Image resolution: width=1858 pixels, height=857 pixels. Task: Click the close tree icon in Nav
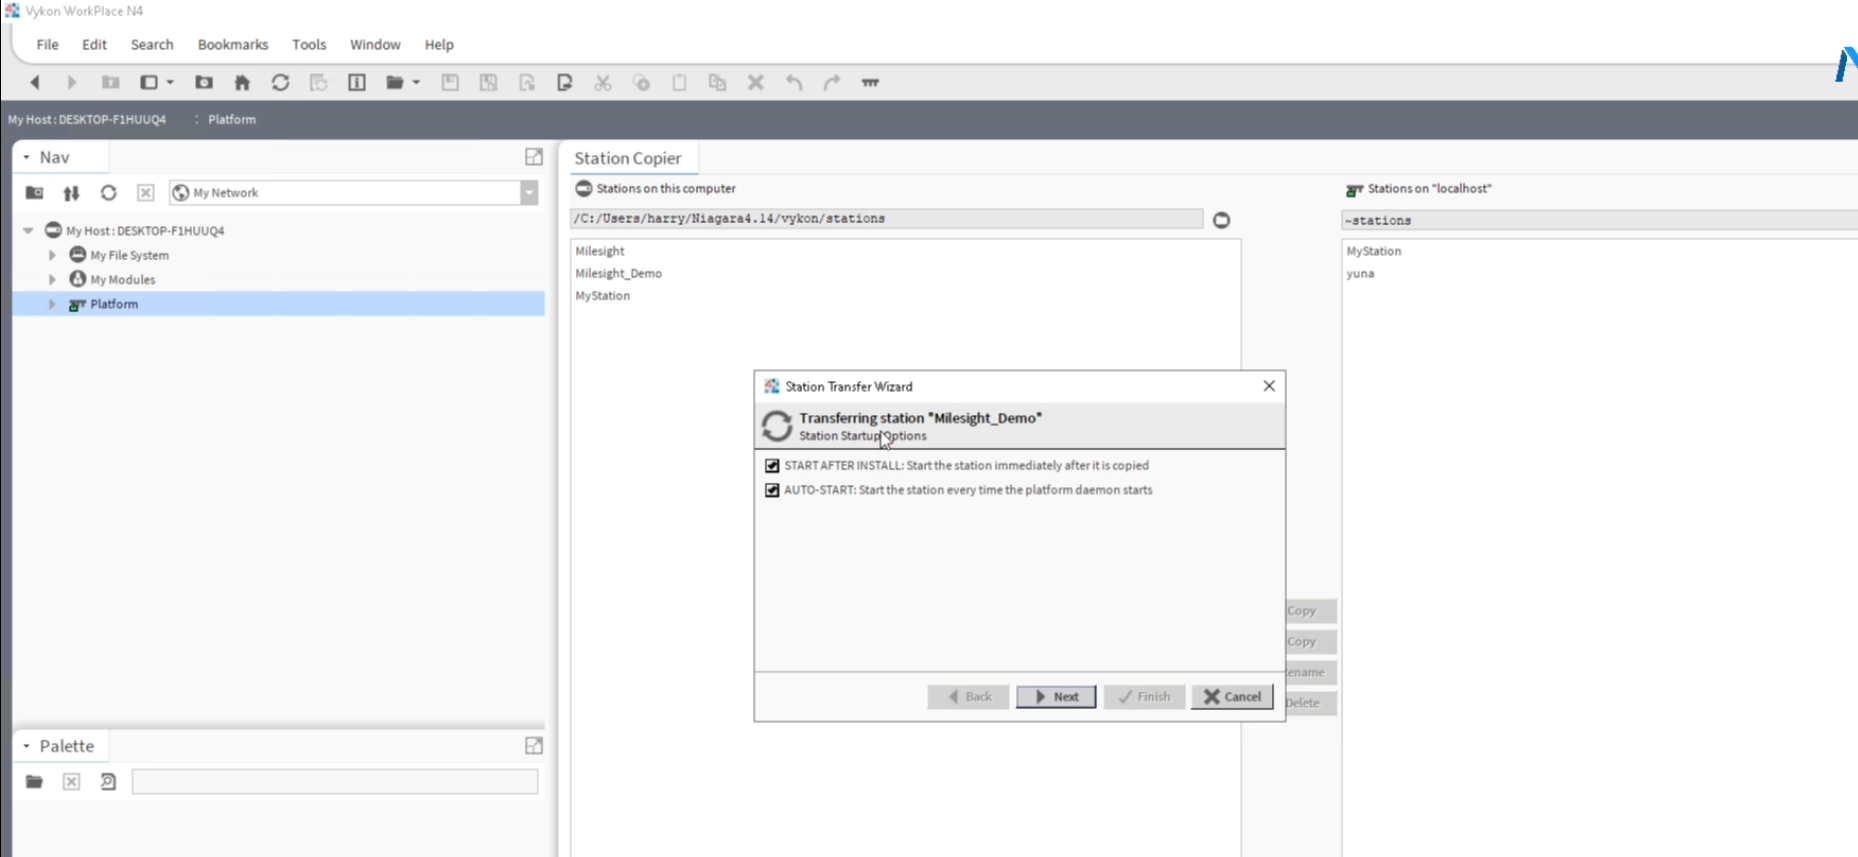pos(146,193)
